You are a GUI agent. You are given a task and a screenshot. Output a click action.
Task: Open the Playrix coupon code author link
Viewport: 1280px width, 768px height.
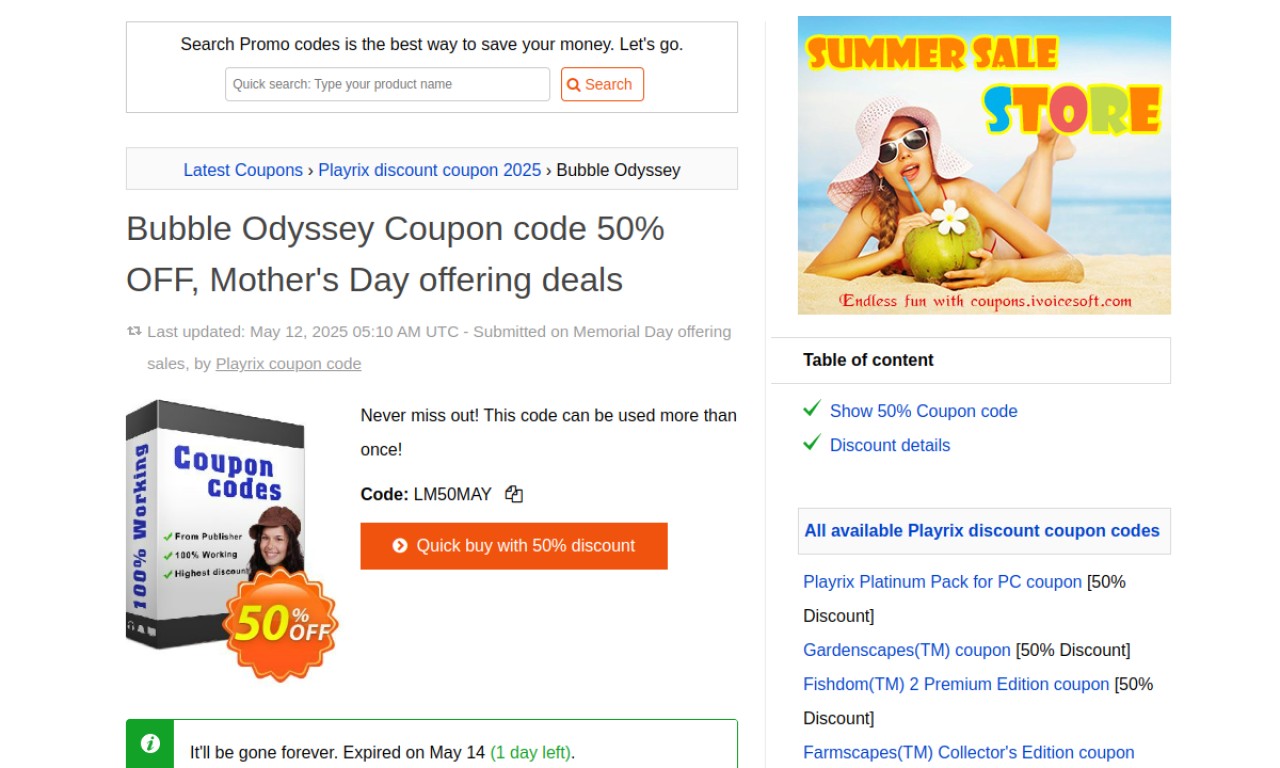(x=289, y=364)
